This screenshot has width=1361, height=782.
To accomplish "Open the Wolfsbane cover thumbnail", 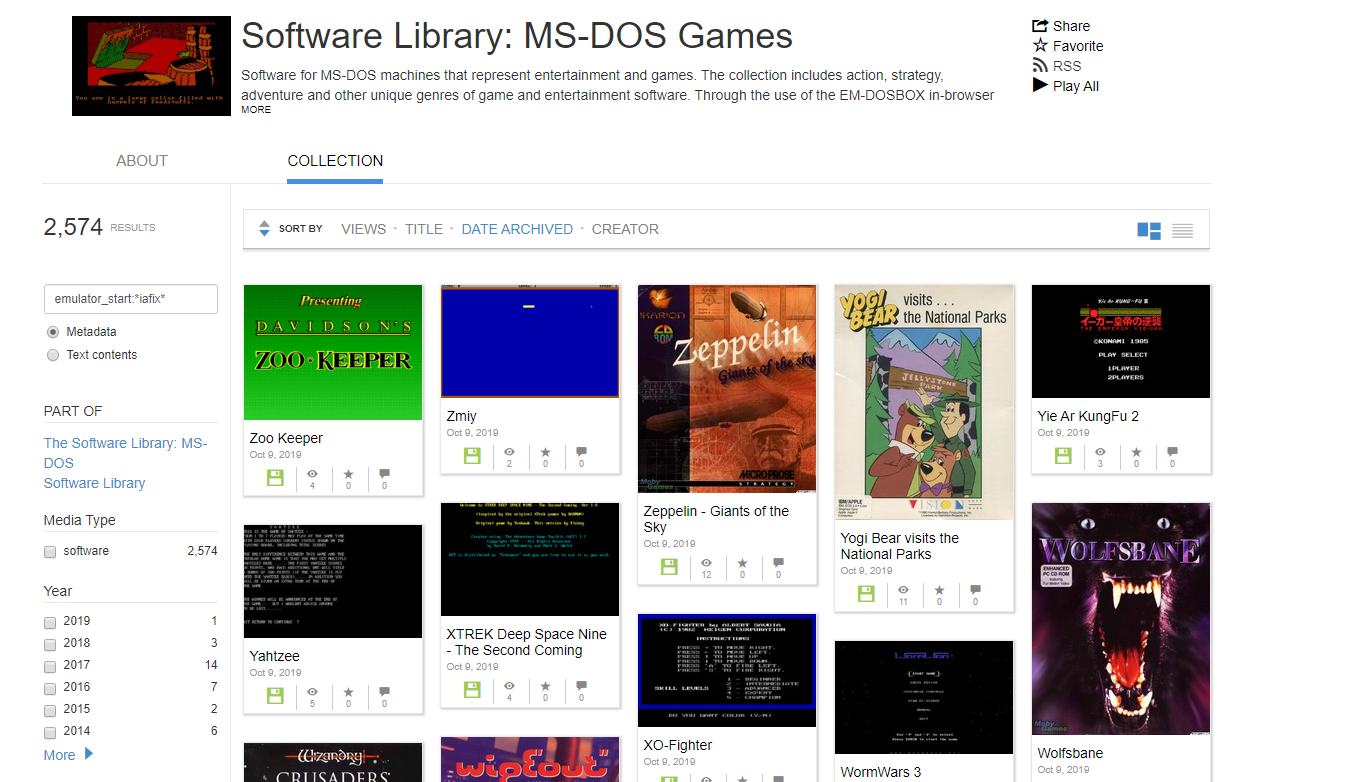I will (x=1121, y=619).
